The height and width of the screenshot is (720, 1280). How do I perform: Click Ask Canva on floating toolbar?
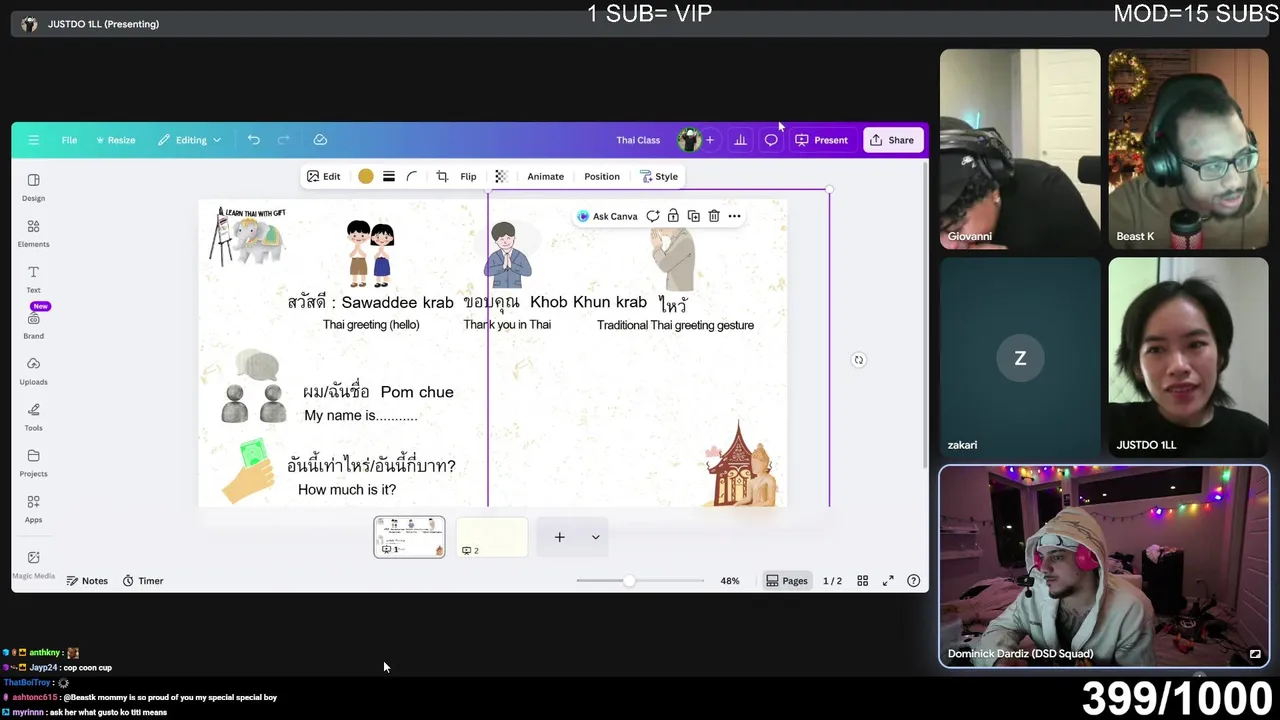coord(607,216)
